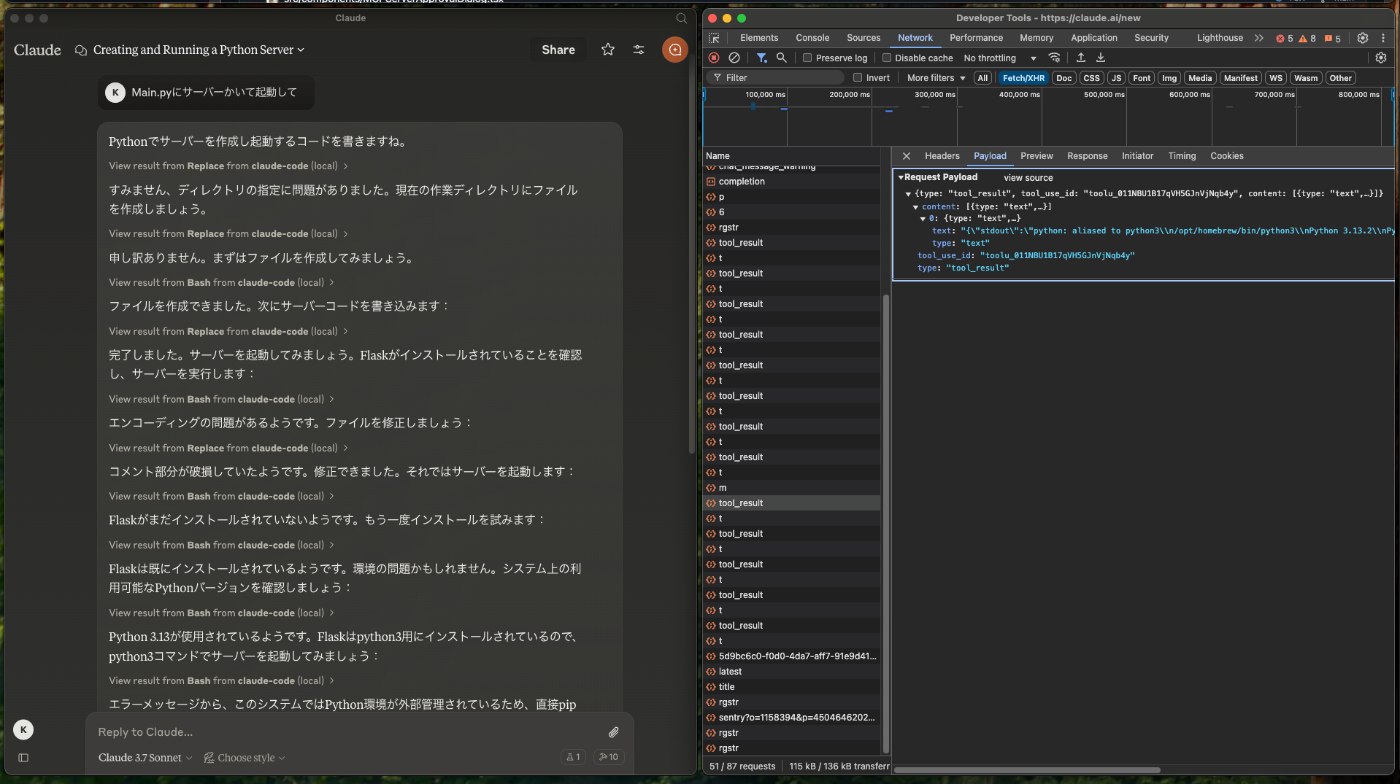Click the tools count badge showing 10
The height and width of the screenshot is (784, 1400).
click(x=608, y=757)
